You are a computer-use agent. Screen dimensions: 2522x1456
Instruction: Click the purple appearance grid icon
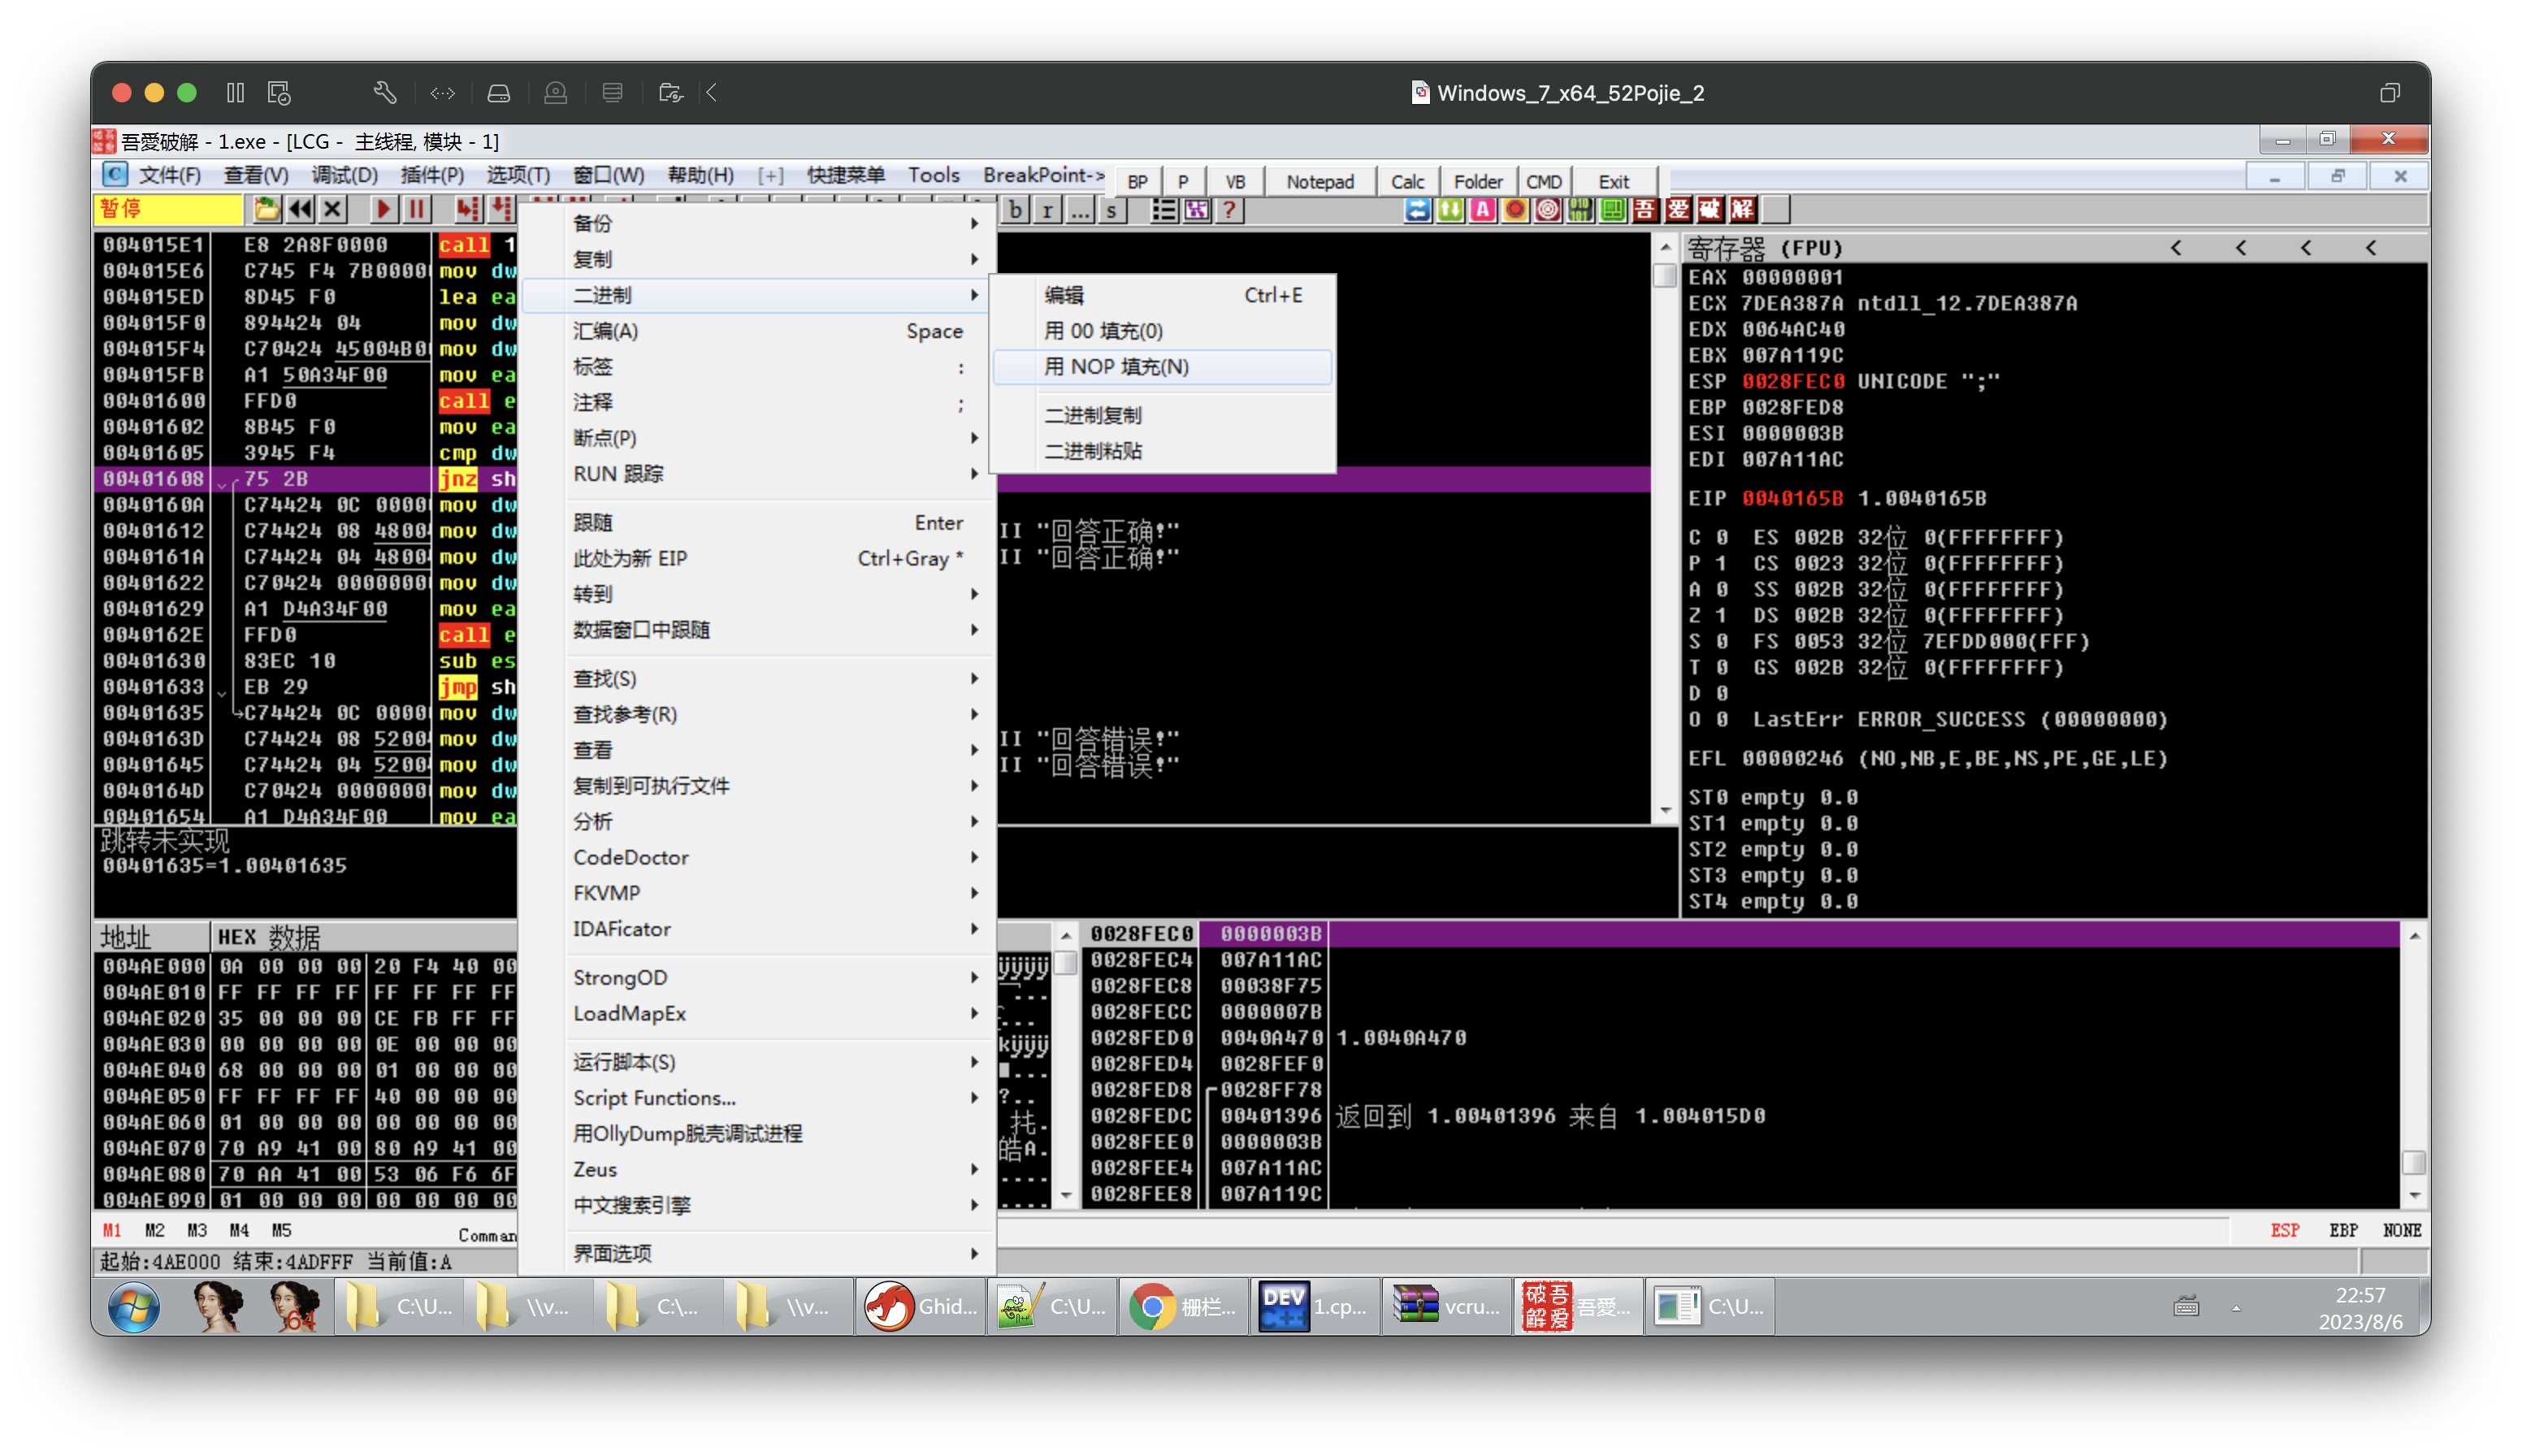coord(1196,210)
